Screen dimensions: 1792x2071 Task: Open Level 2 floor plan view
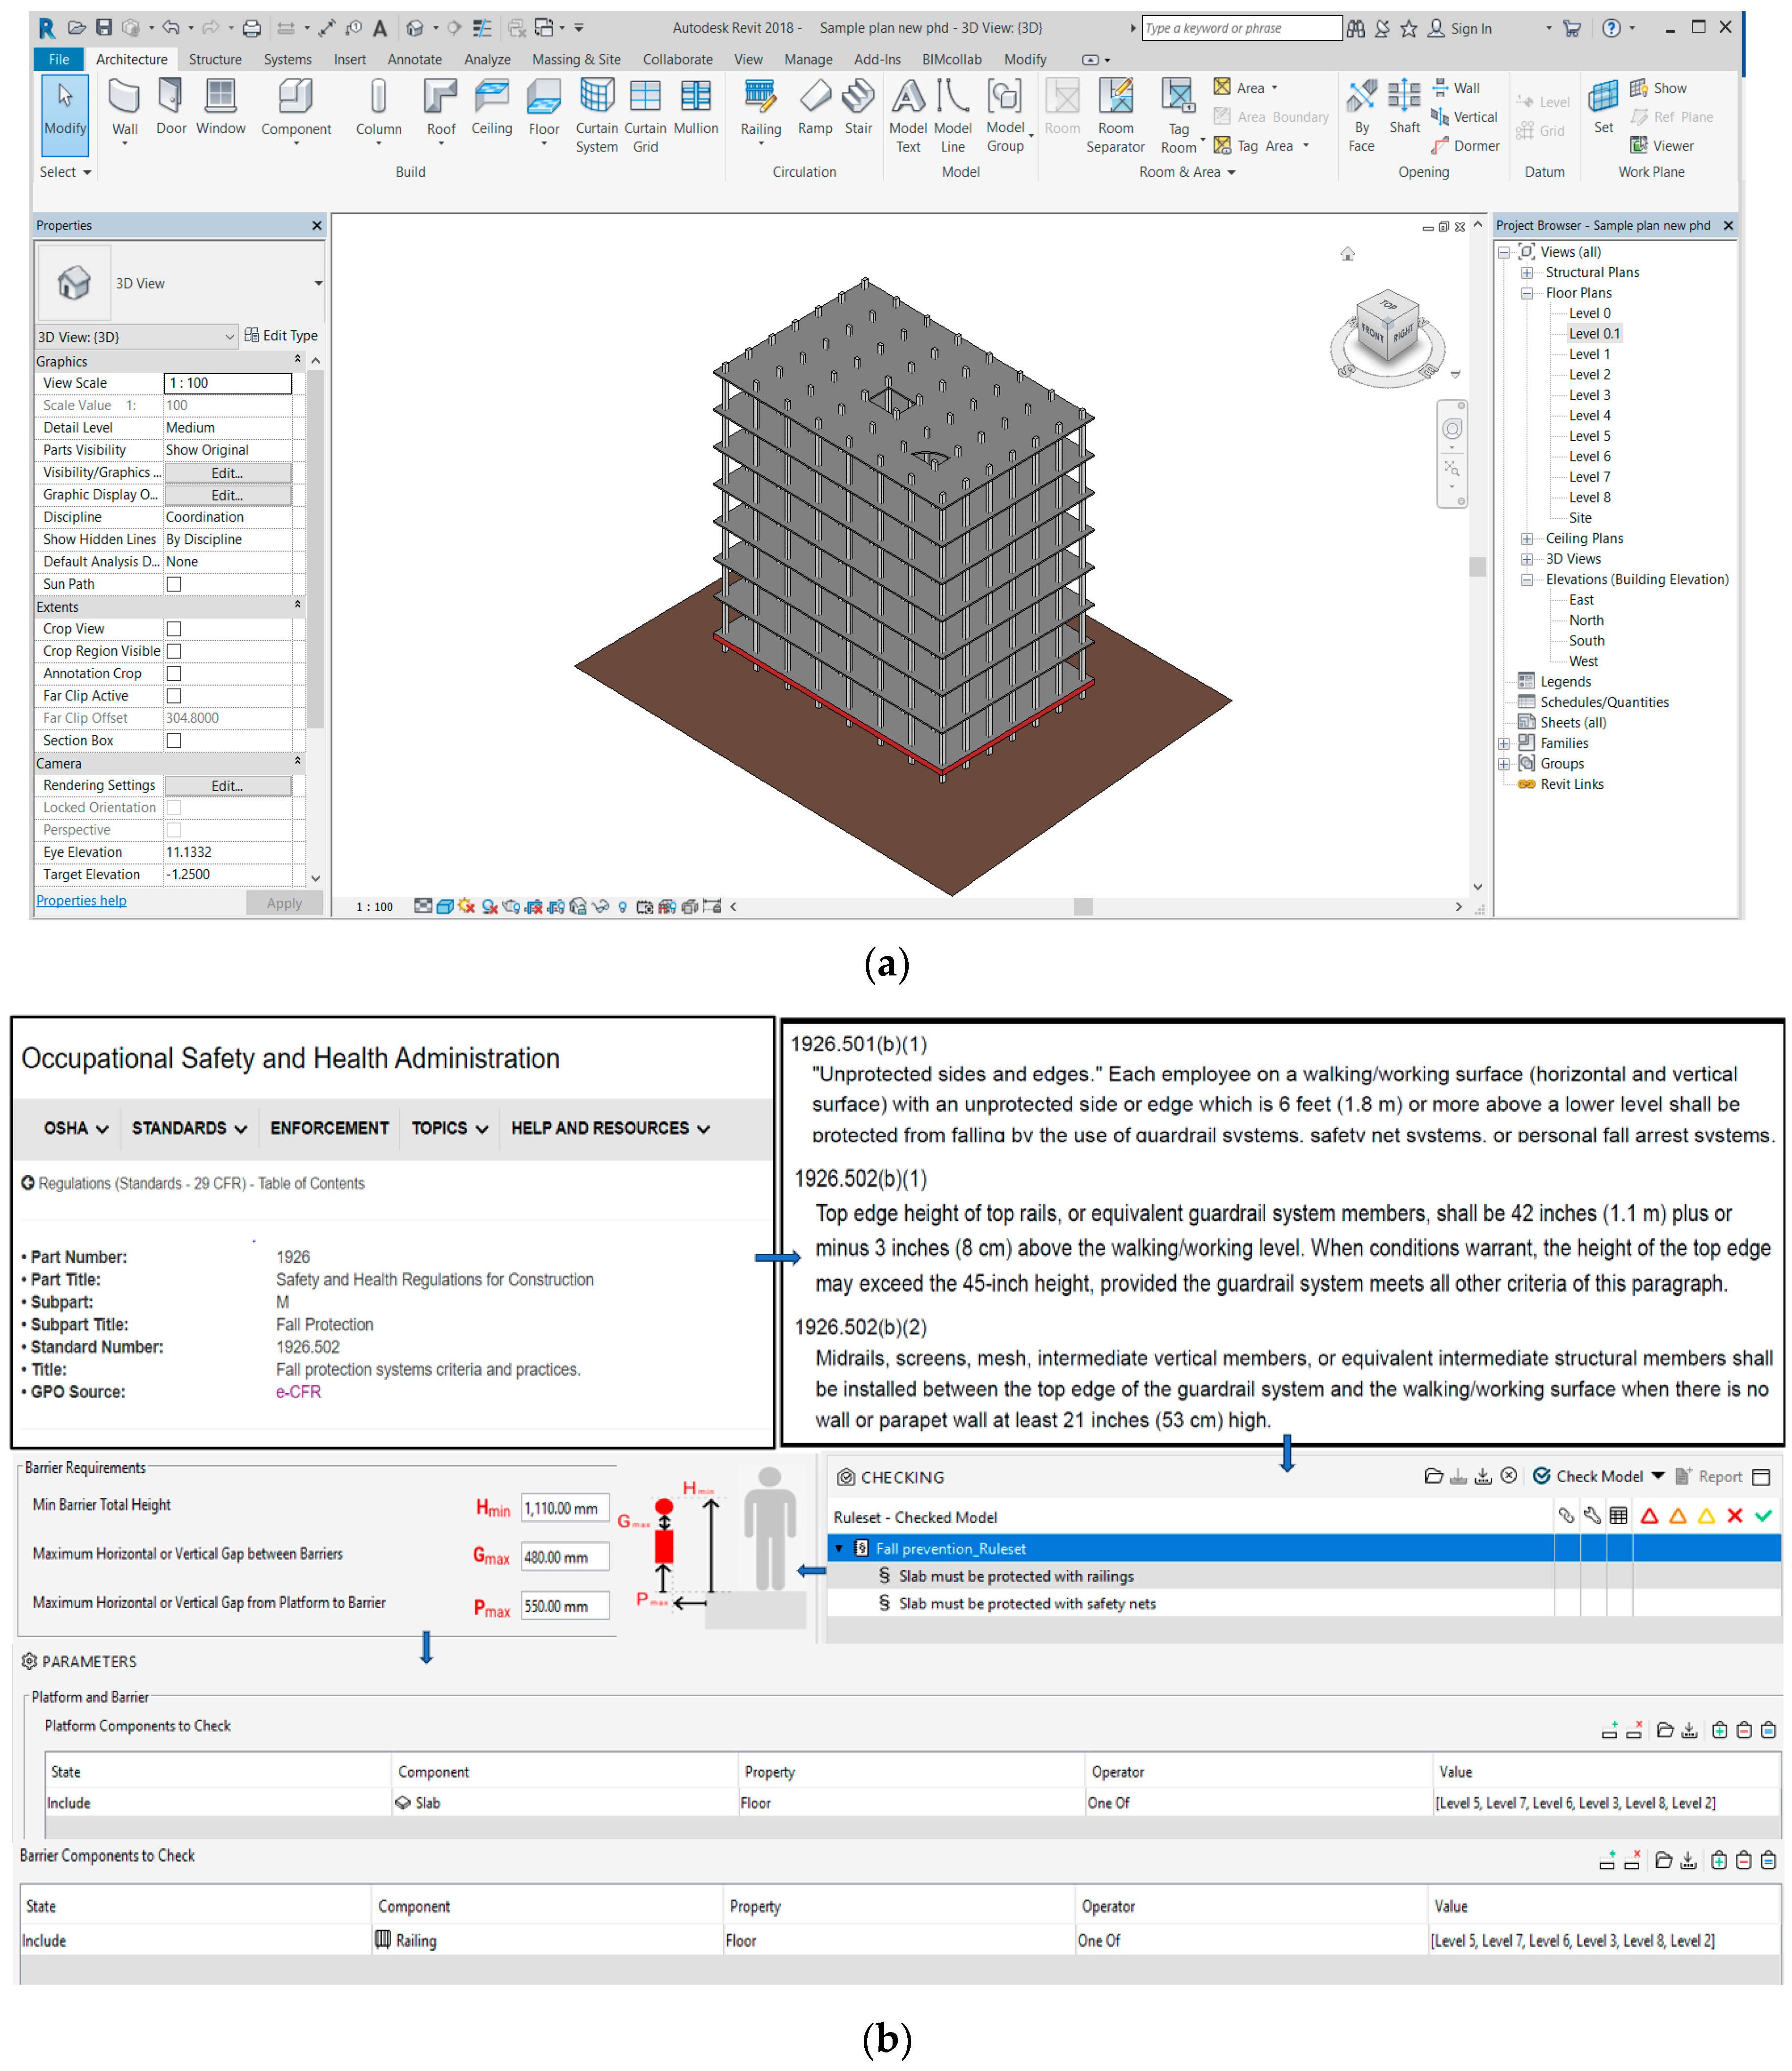click(1589, 375)
